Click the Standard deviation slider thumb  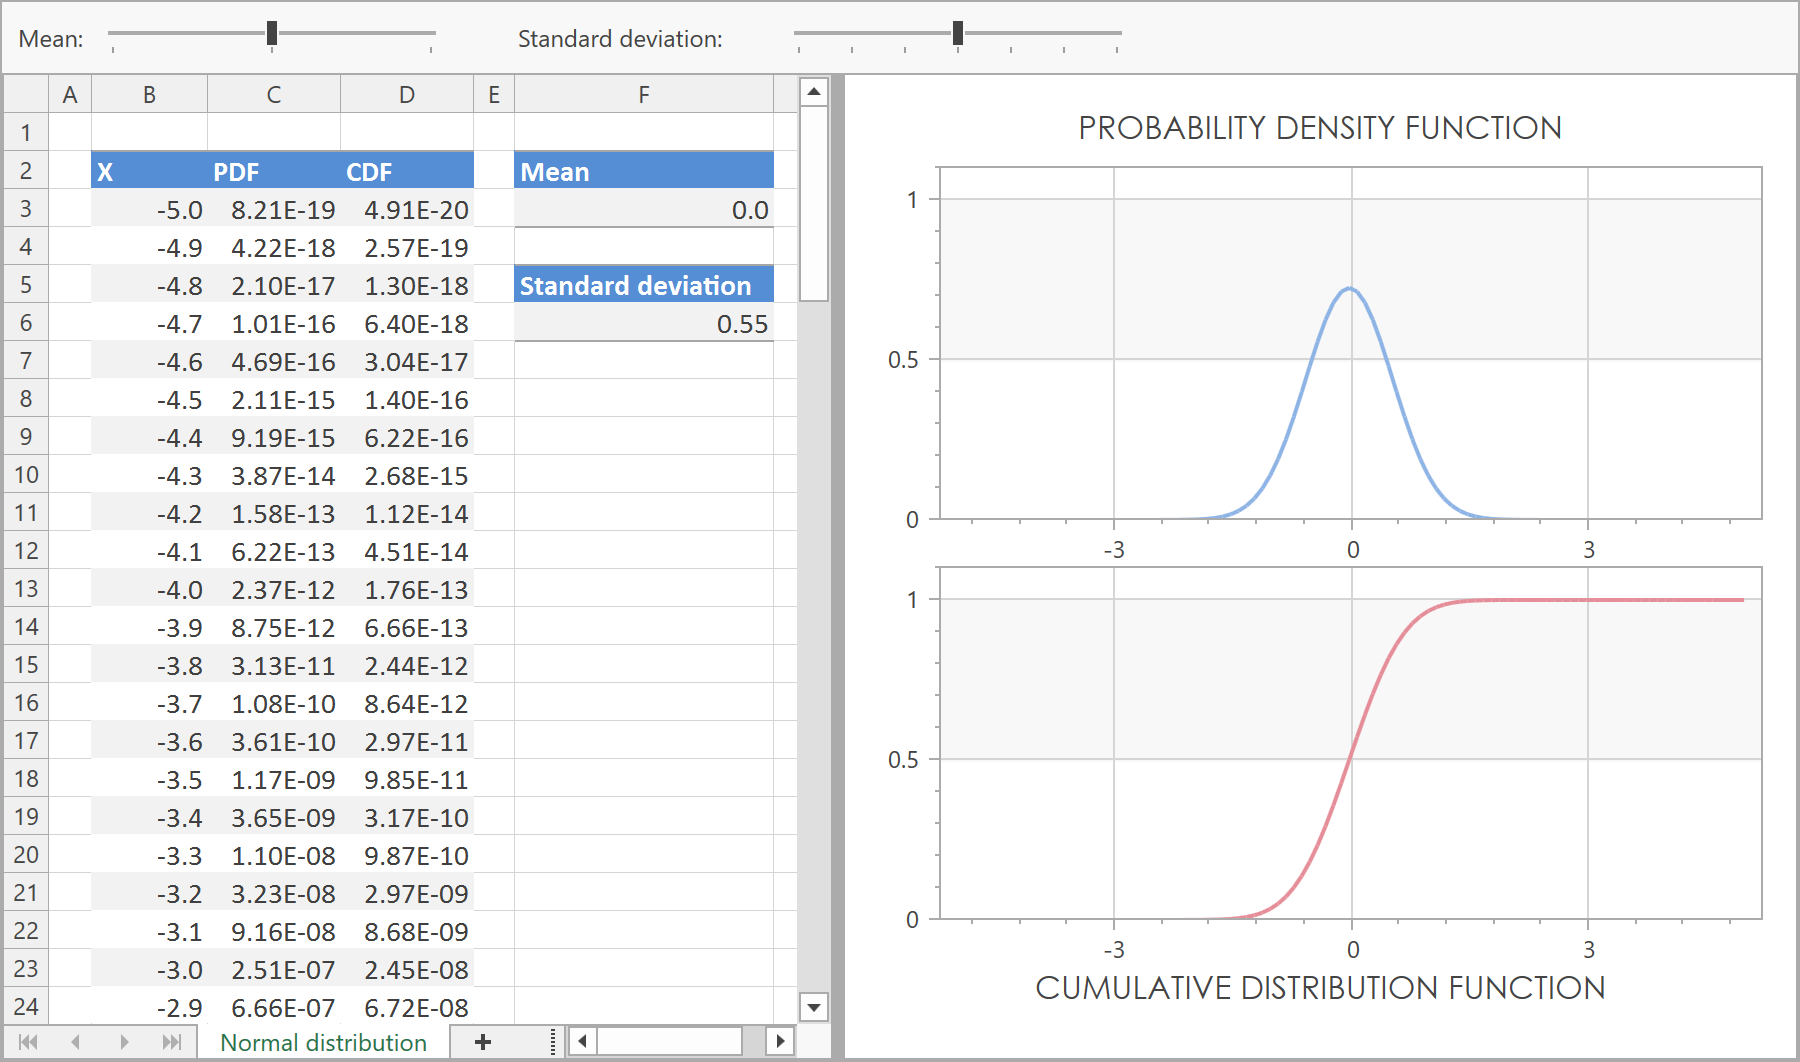(x=958, y=34)
